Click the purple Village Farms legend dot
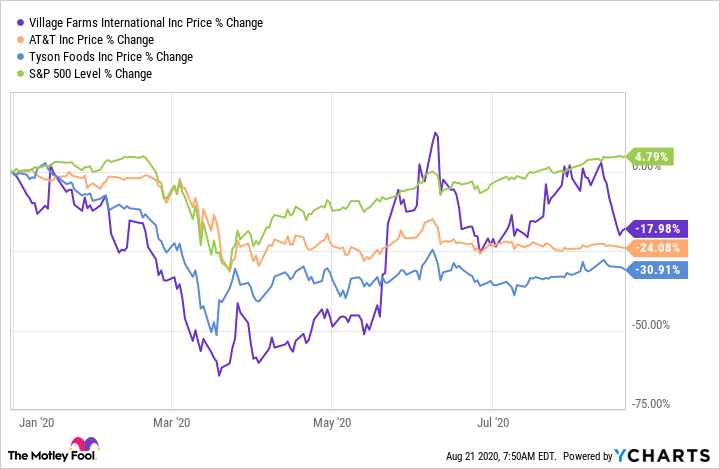The width and height of the screenshot is (720, 469). point(11,22)
